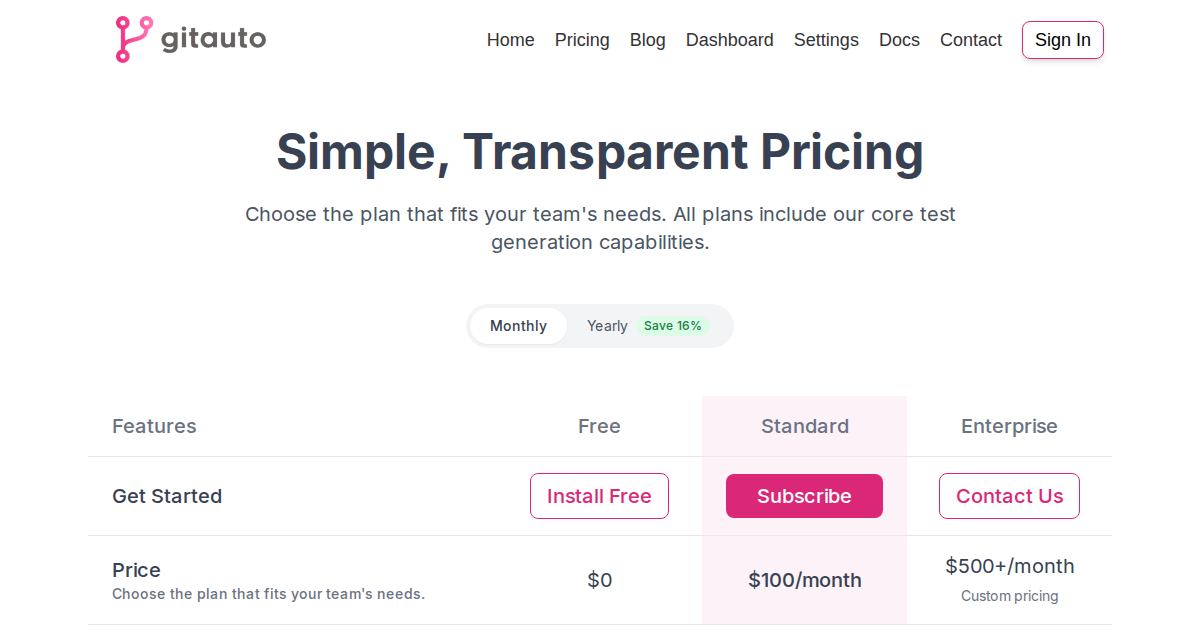
Task: Select the Standard column header
Action: point(804,426)
